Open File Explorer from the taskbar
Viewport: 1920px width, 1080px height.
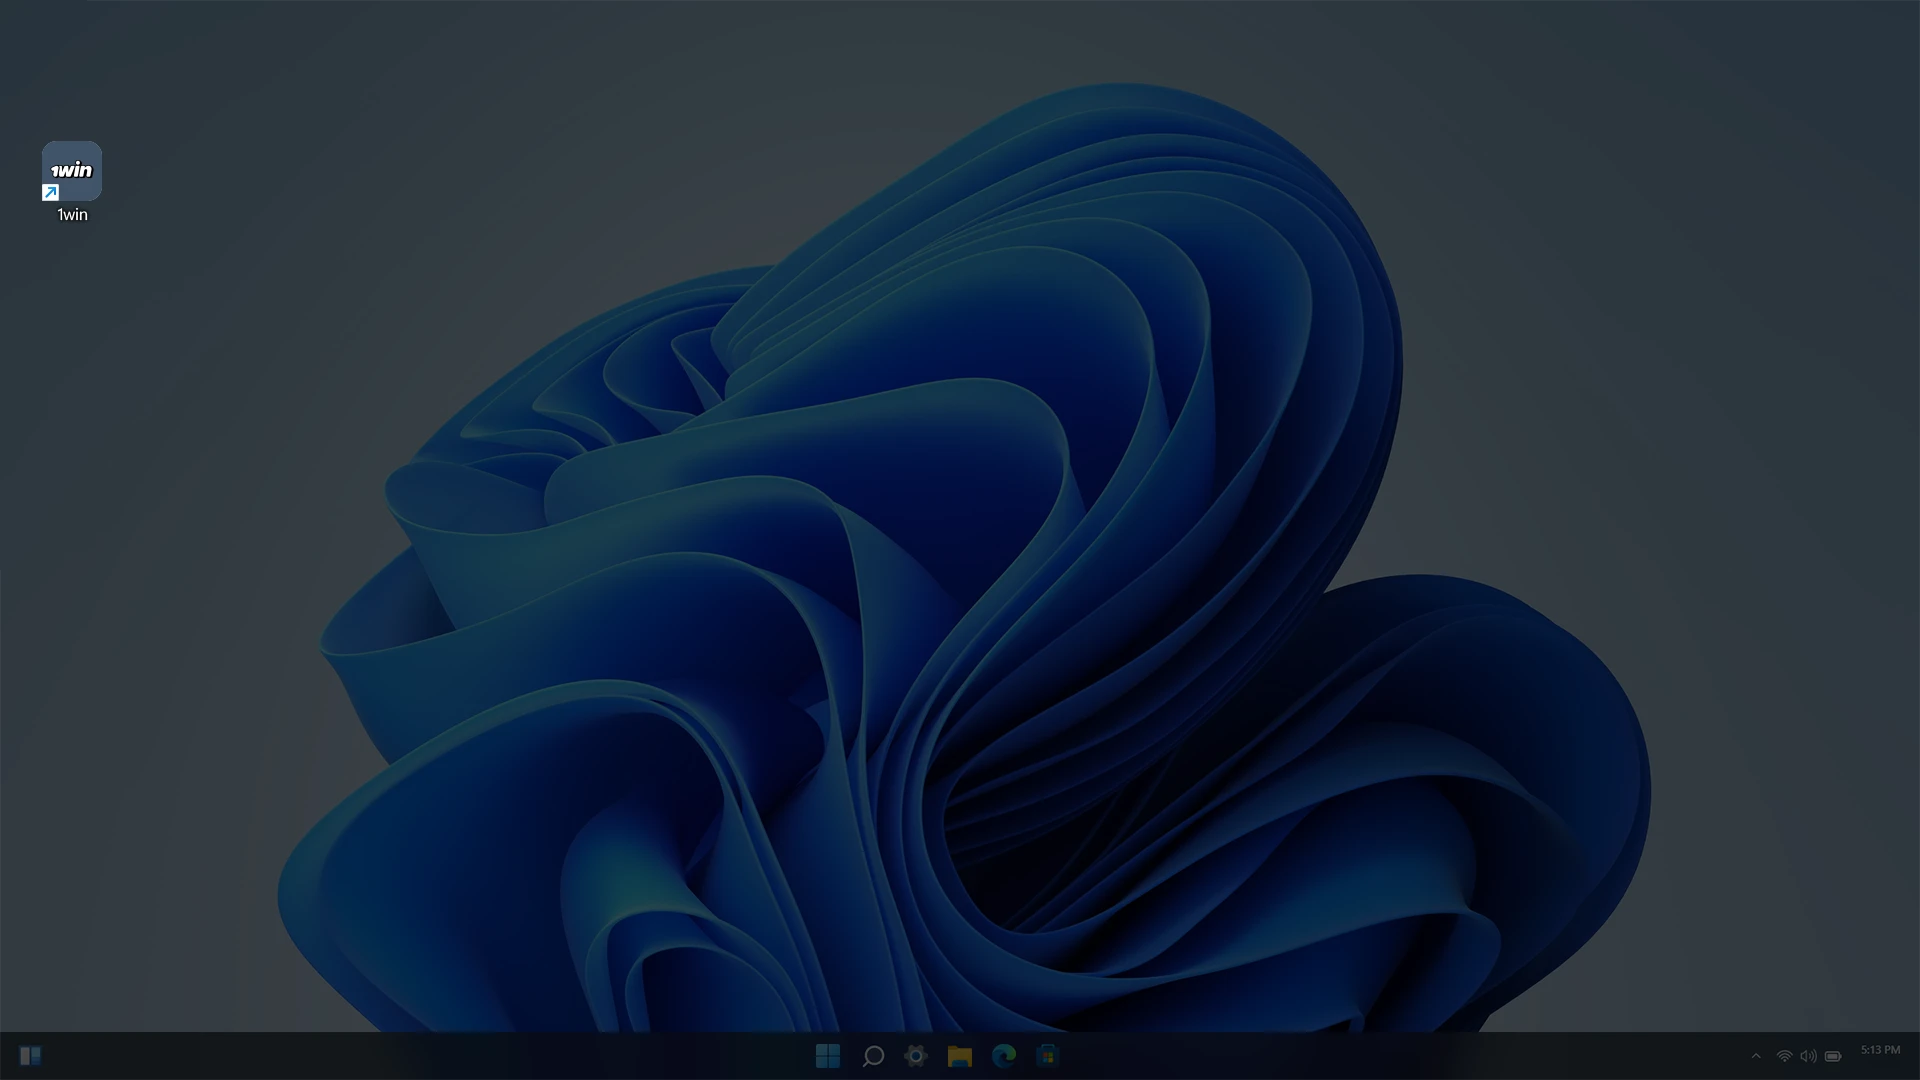[x=960, y=1056]
